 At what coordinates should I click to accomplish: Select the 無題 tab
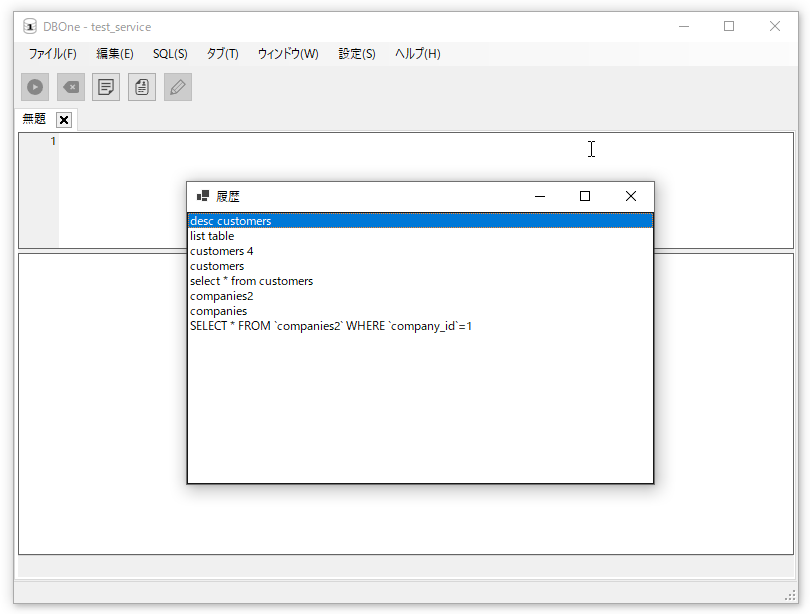click(34, 119)
